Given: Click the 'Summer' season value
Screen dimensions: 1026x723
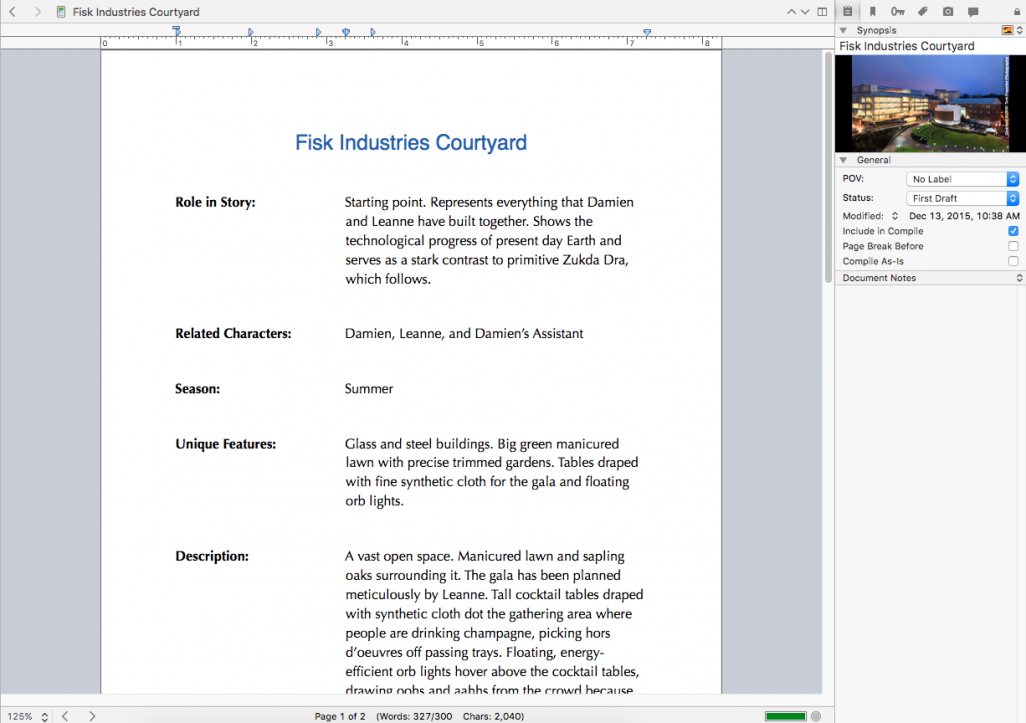Looking at the screenshot, I should [x=369, y=389].
